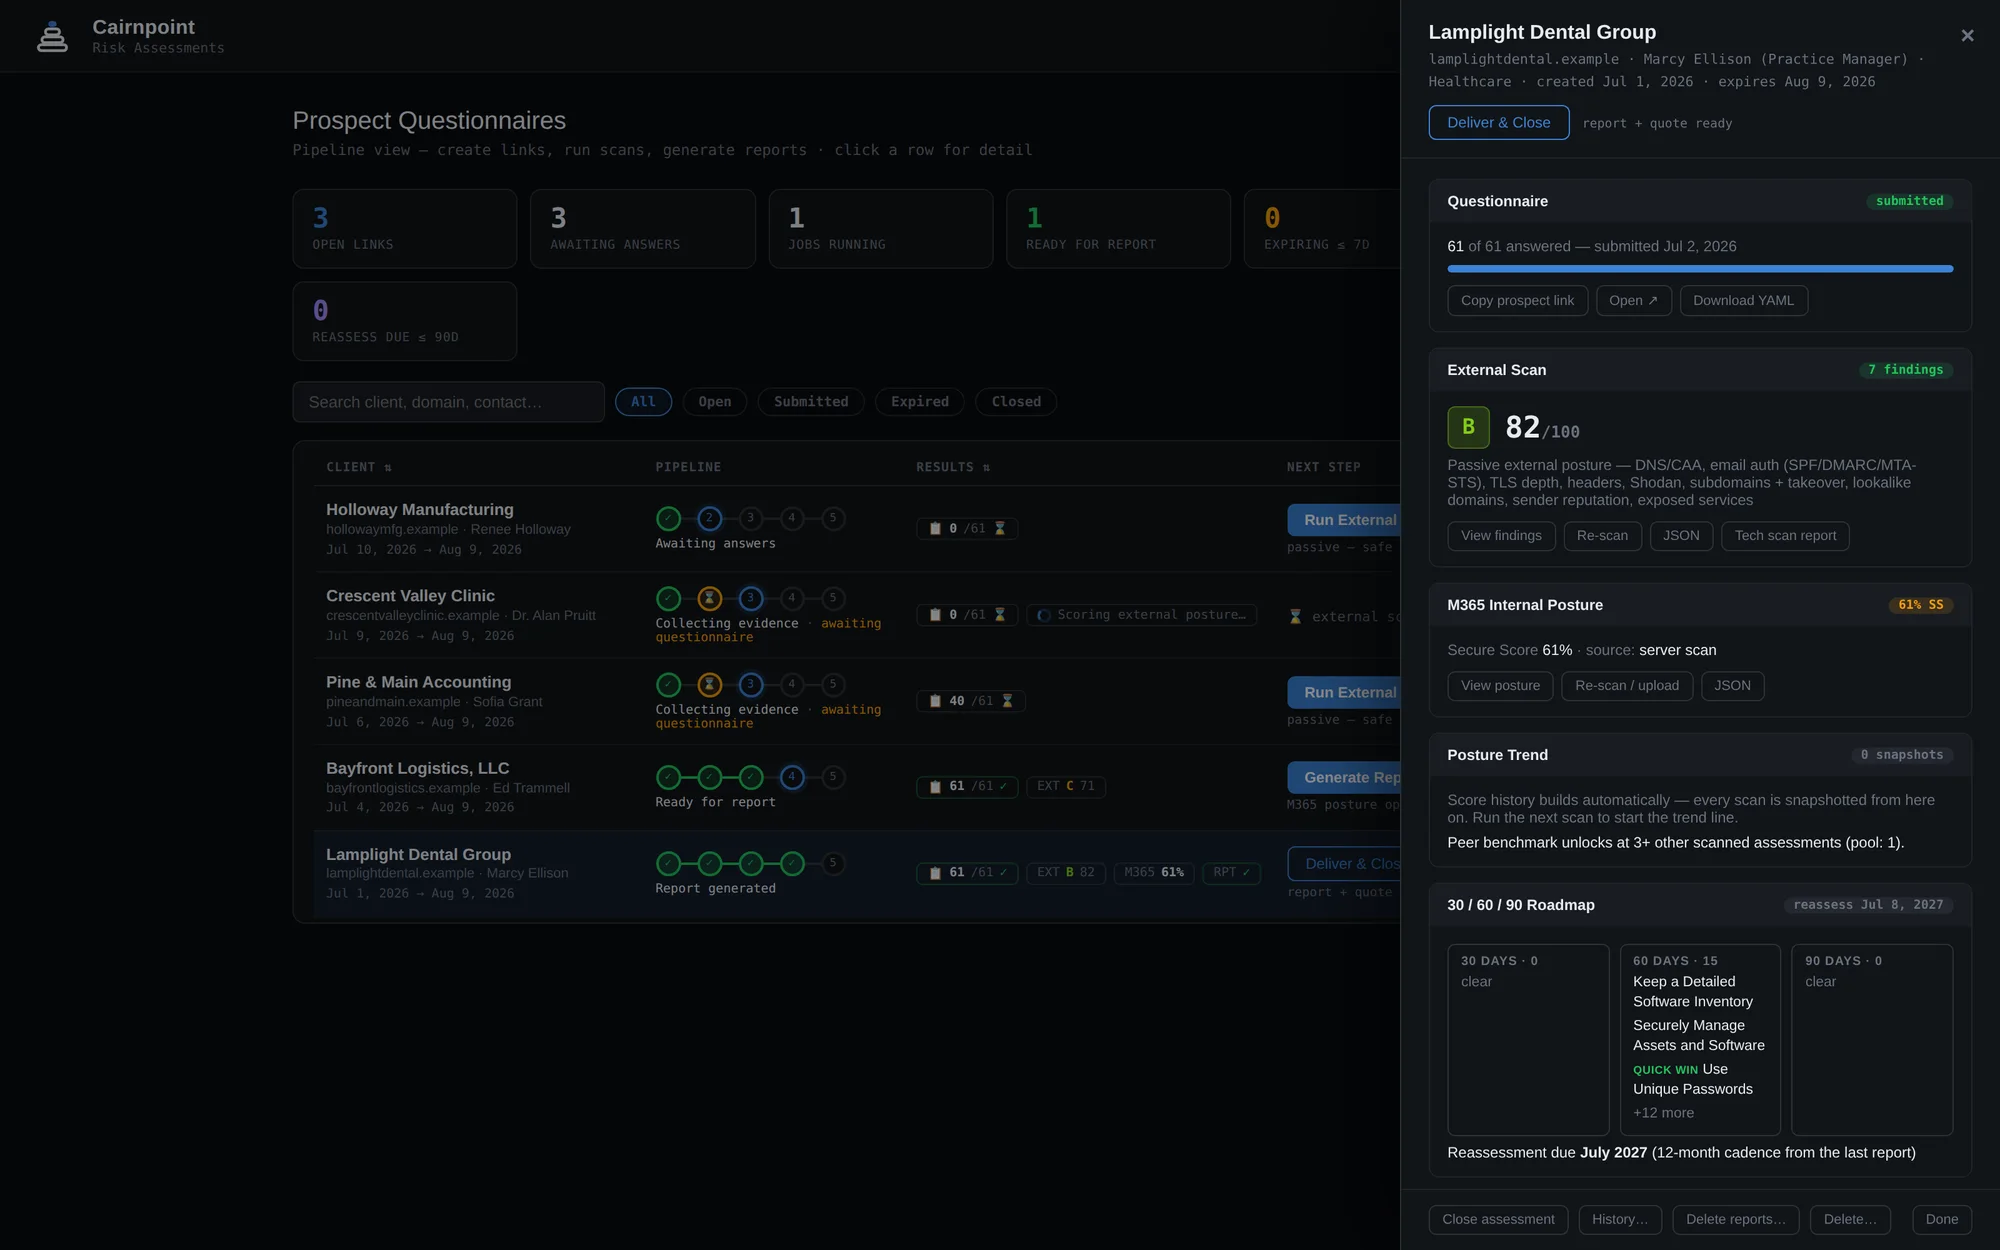Click Holloway pipeline step 2 circle
Viewport: 2000px width, 1250px height.
pos(709,518)
